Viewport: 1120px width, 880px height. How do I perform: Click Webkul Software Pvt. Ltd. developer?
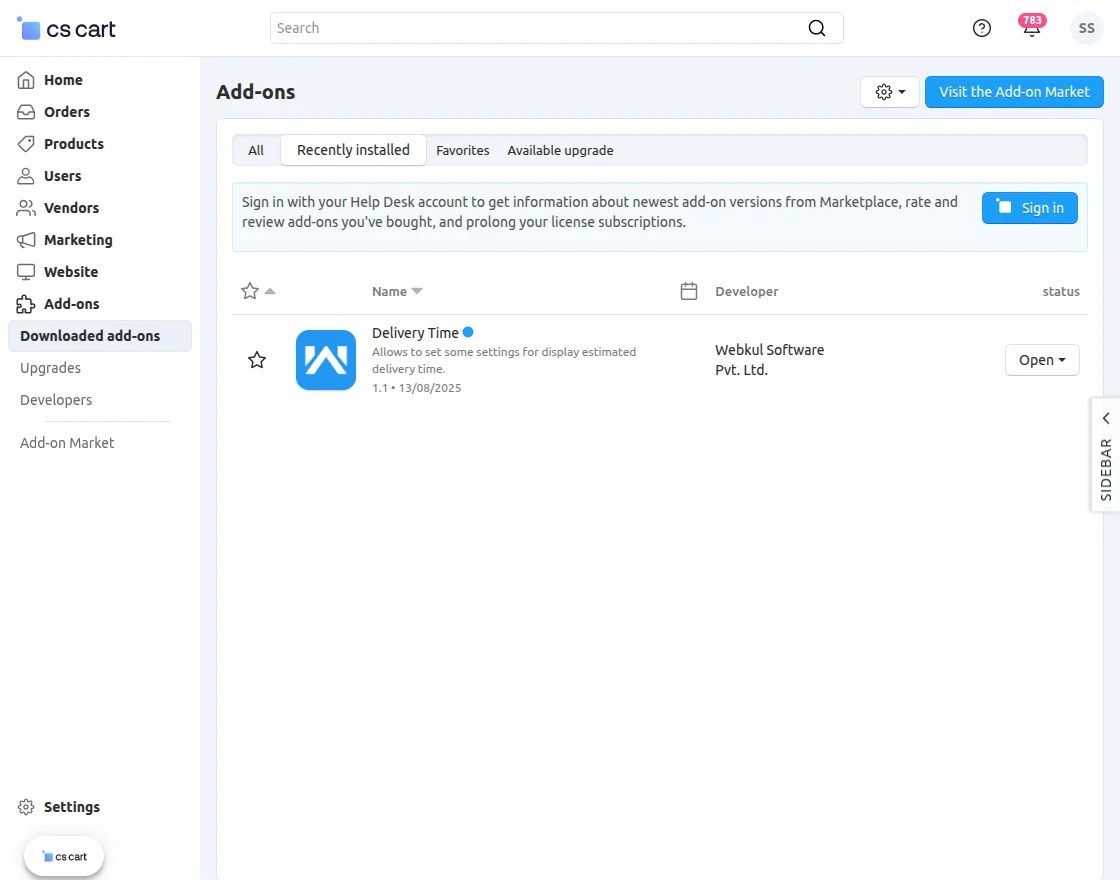coord(769,360)
